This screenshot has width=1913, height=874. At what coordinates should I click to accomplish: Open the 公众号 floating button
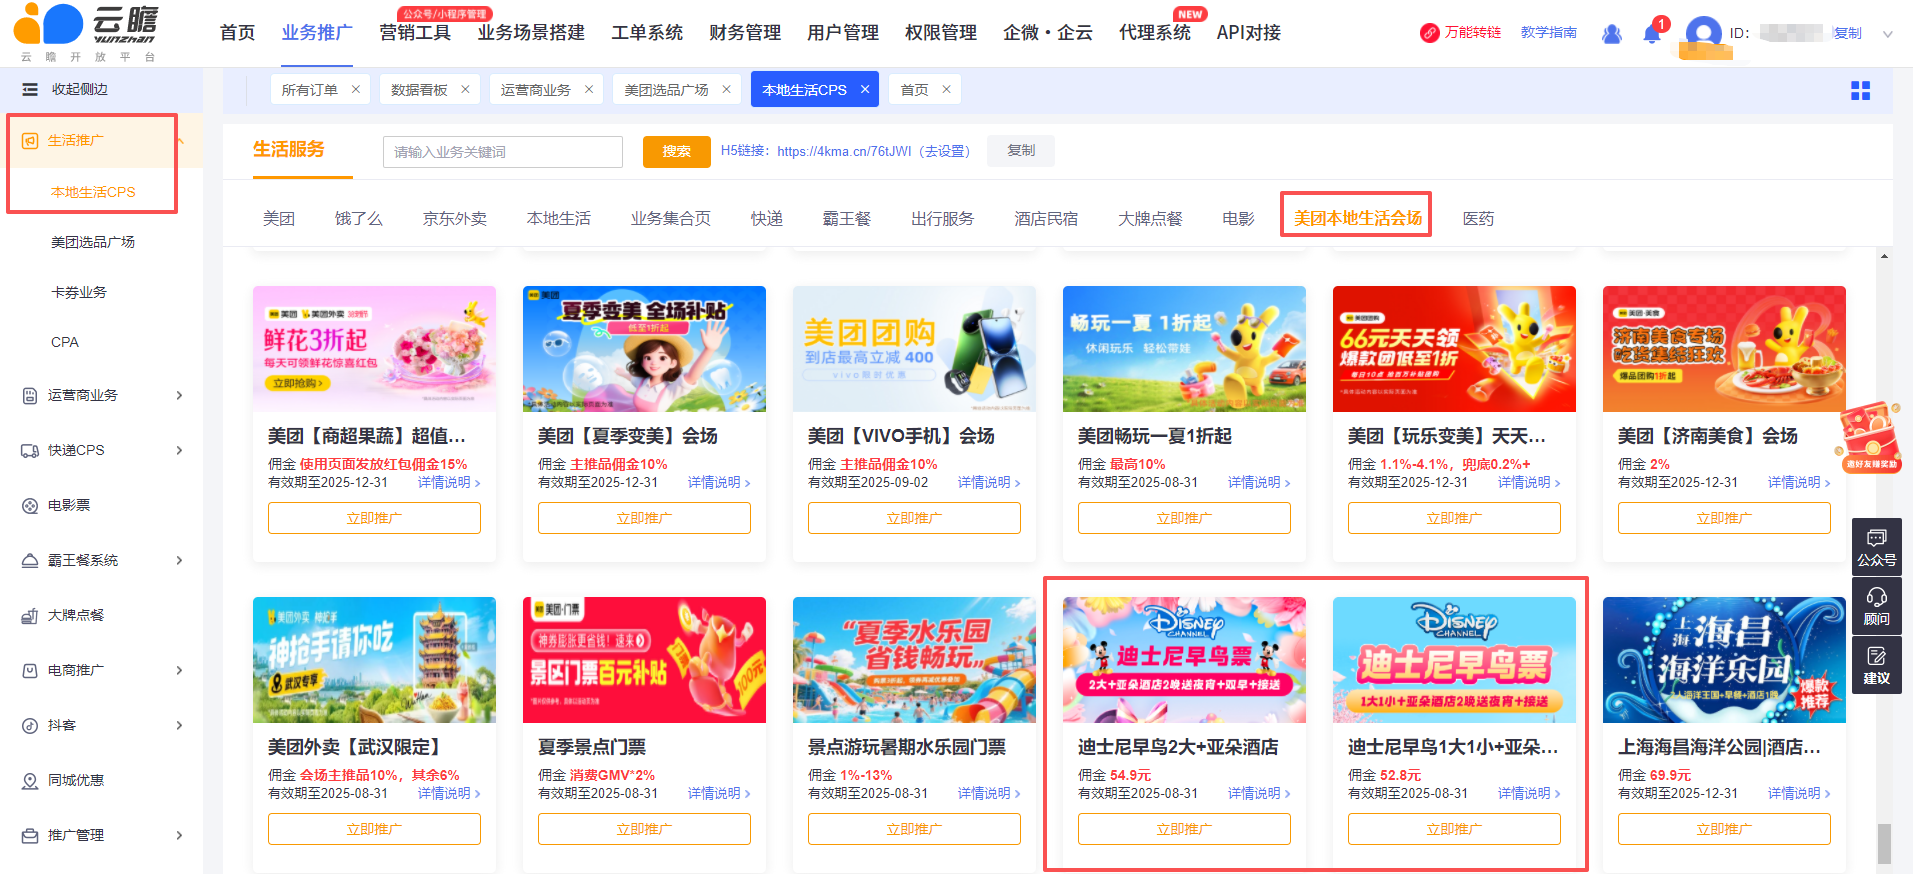pyautogui.click(x=1877, y=547)
